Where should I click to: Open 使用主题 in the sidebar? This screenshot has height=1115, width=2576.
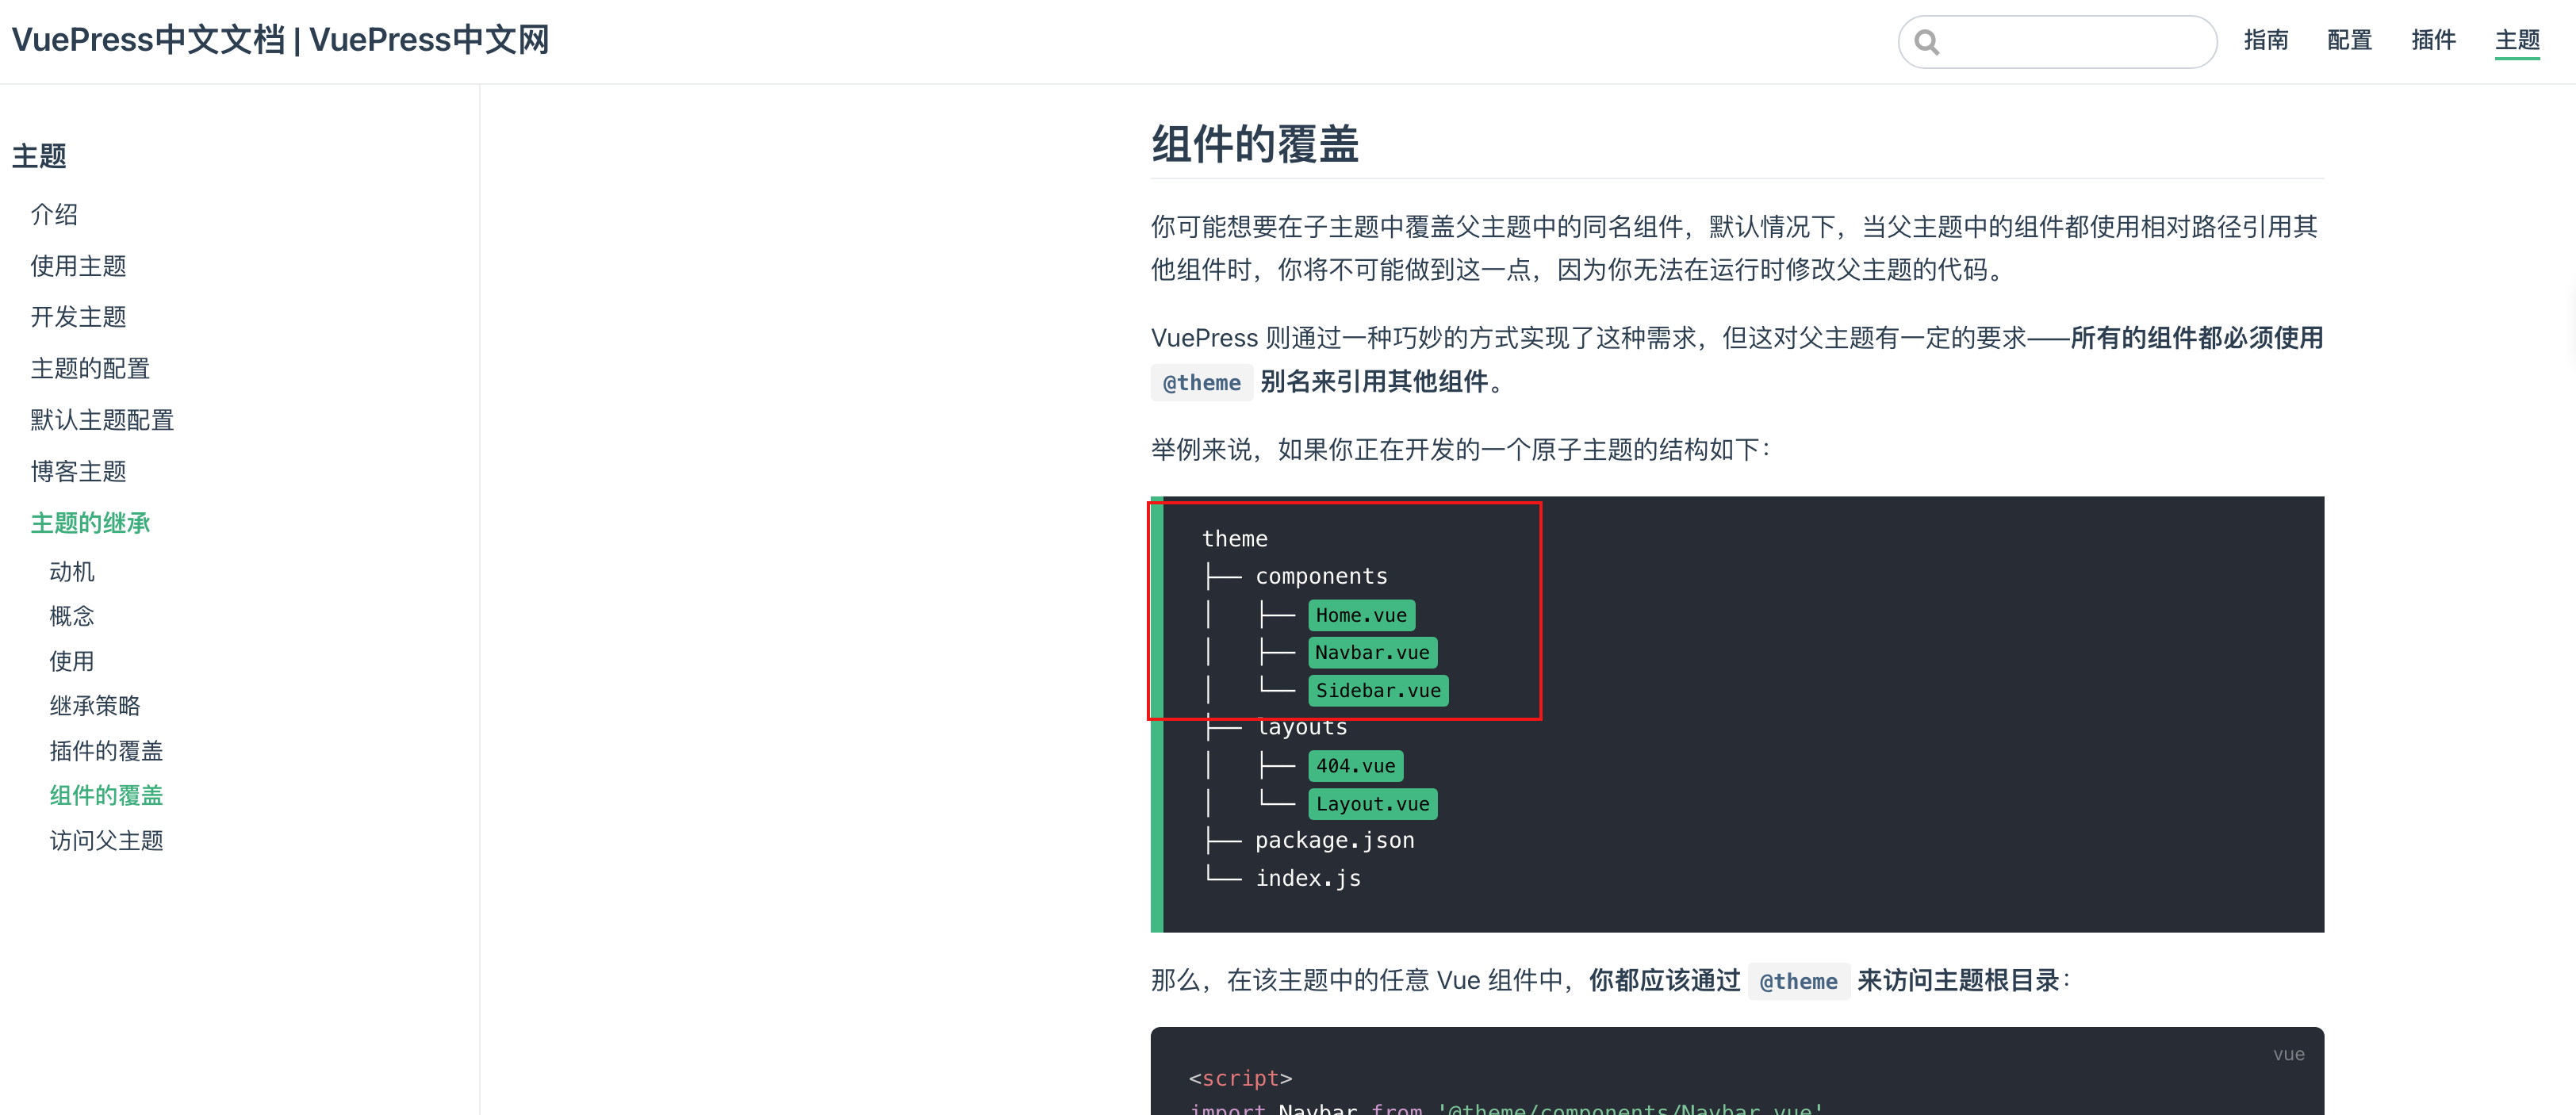[78, 266]
